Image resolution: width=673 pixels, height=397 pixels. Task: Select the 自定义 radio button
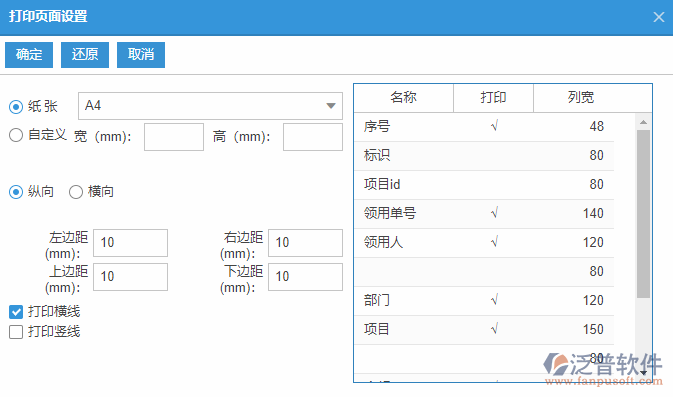[16, 135]
